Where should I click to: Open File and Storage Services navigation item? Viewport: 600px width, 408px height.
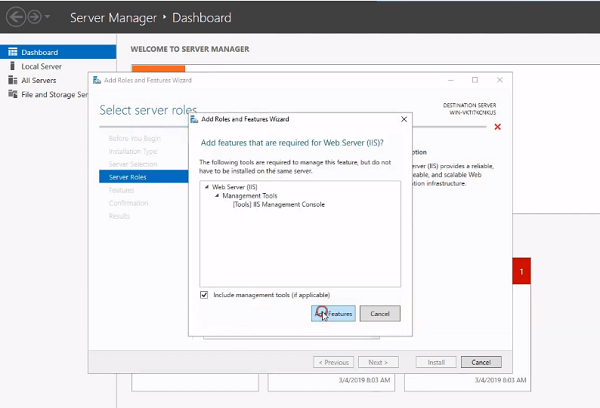tap(54, 95)
